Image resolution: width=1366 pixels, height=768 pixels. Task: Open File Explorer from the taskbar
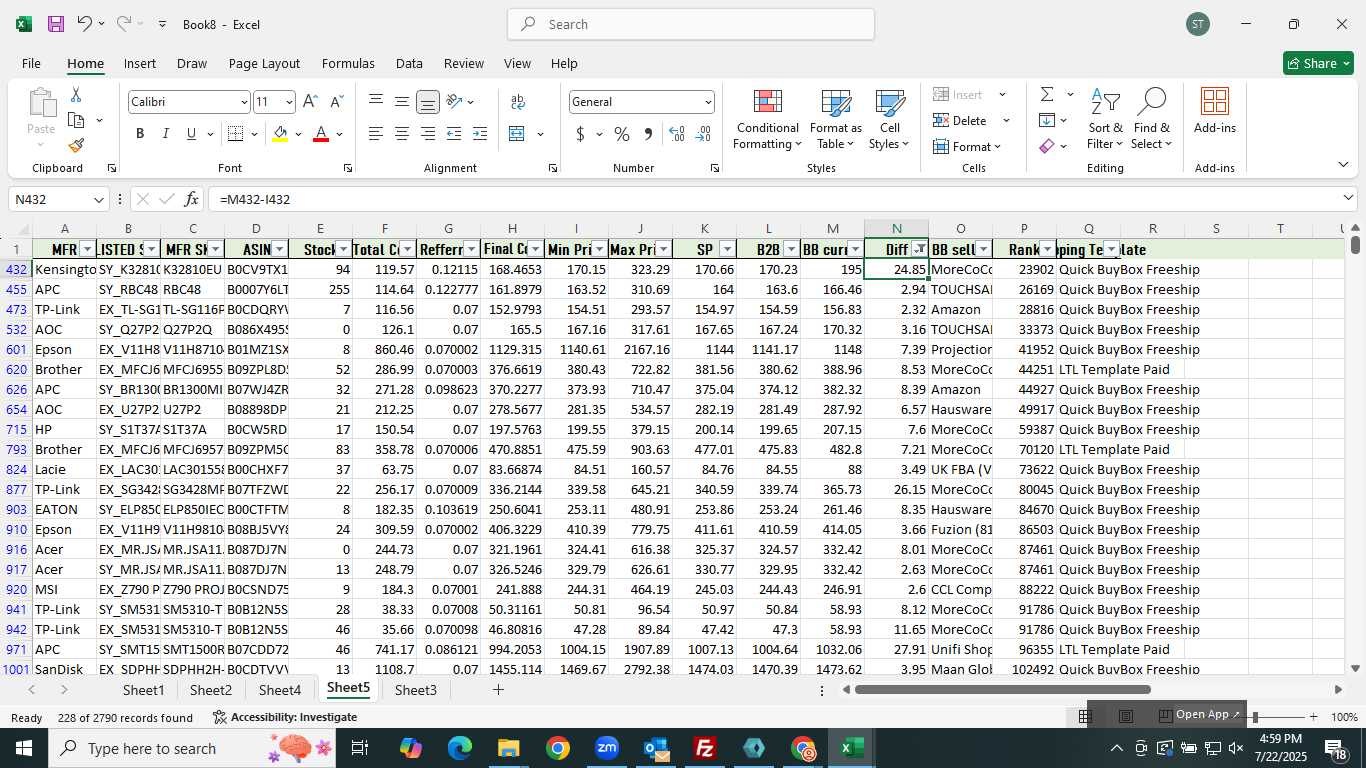(508, 748)
